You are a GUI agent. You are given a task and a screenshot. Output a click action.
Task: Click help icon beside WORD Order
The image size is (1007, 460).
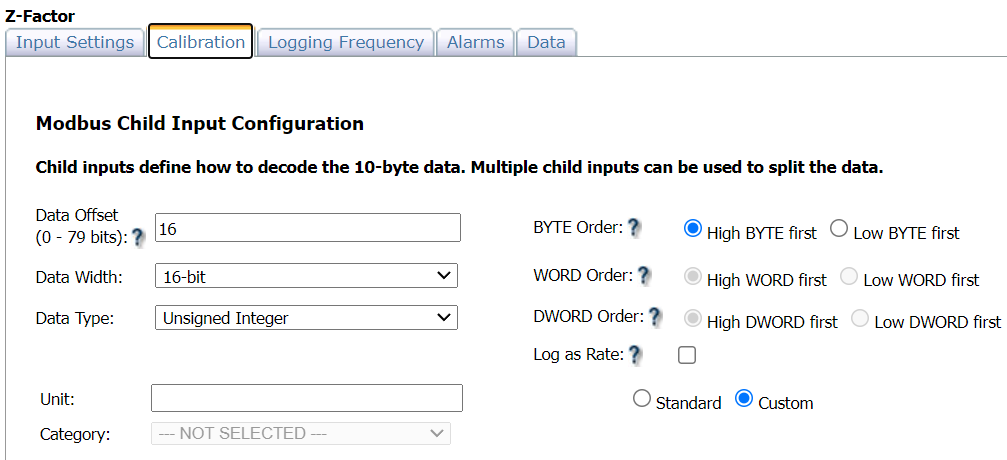click(x=645, y=274)
